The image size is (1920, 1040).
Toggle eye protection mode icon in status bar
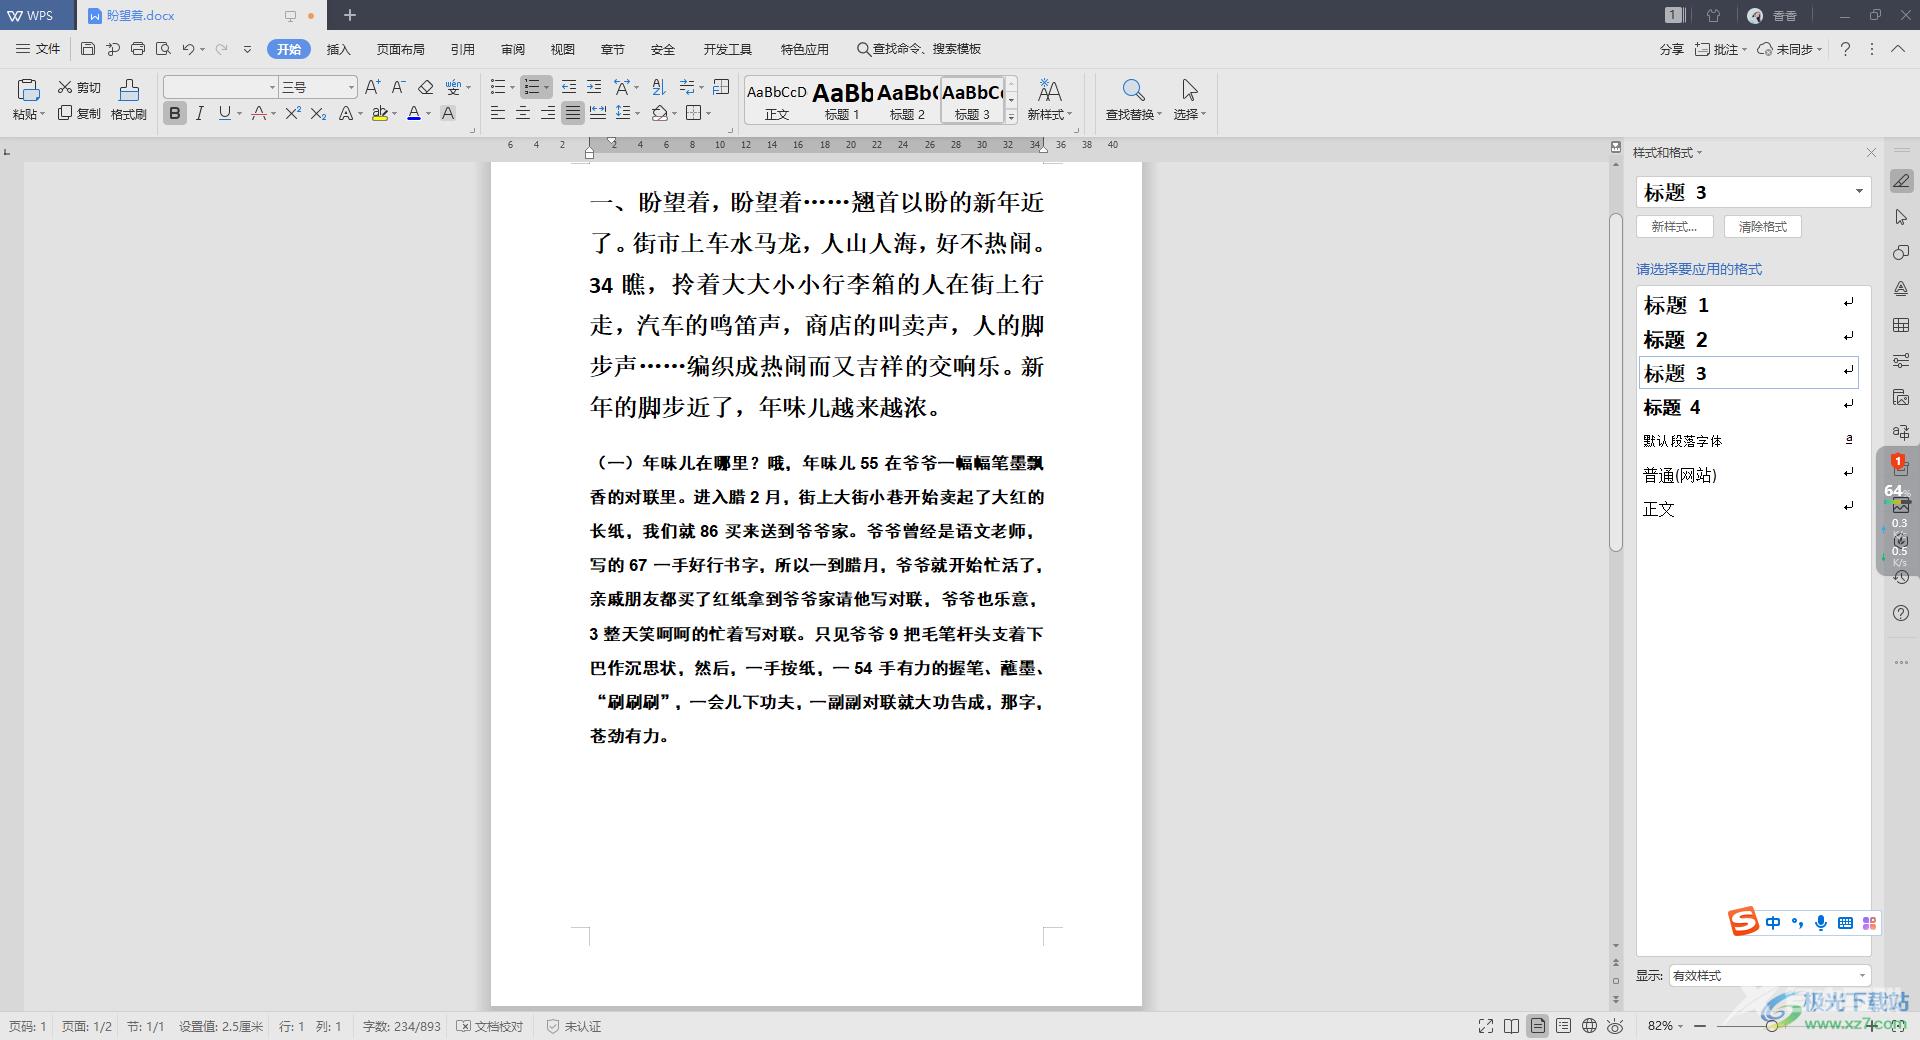[1615, 1026]
